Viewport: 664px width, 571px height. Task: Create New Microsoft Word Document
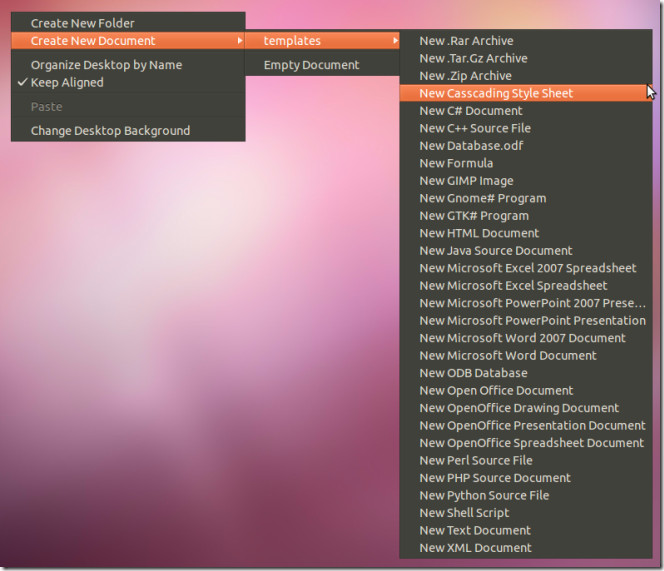526,356
